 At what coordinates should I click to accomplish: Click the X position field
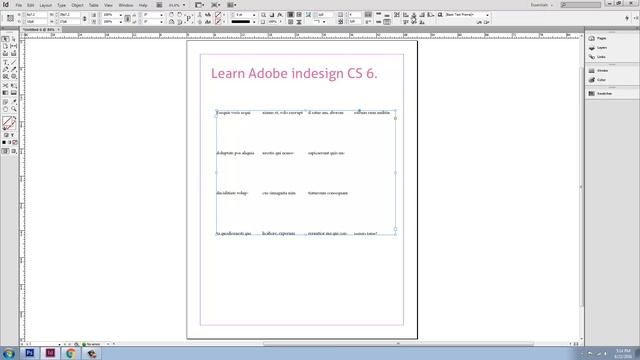click(36, 15)
